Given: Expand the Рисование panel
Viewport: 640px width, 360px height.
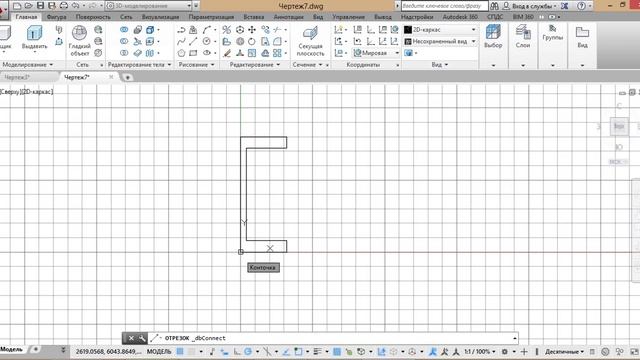Looking at the screenshot, I should pos(196,64).
